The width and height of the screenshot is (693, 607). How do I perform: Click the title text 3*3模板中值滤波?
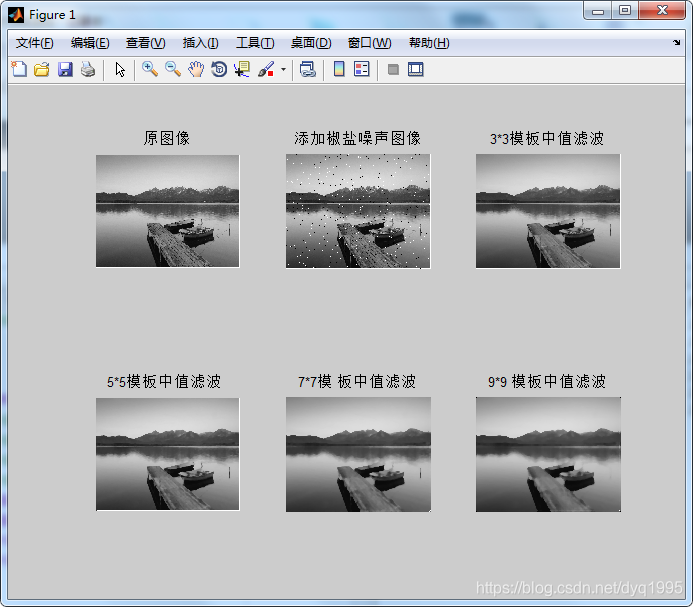coord(547,138)
